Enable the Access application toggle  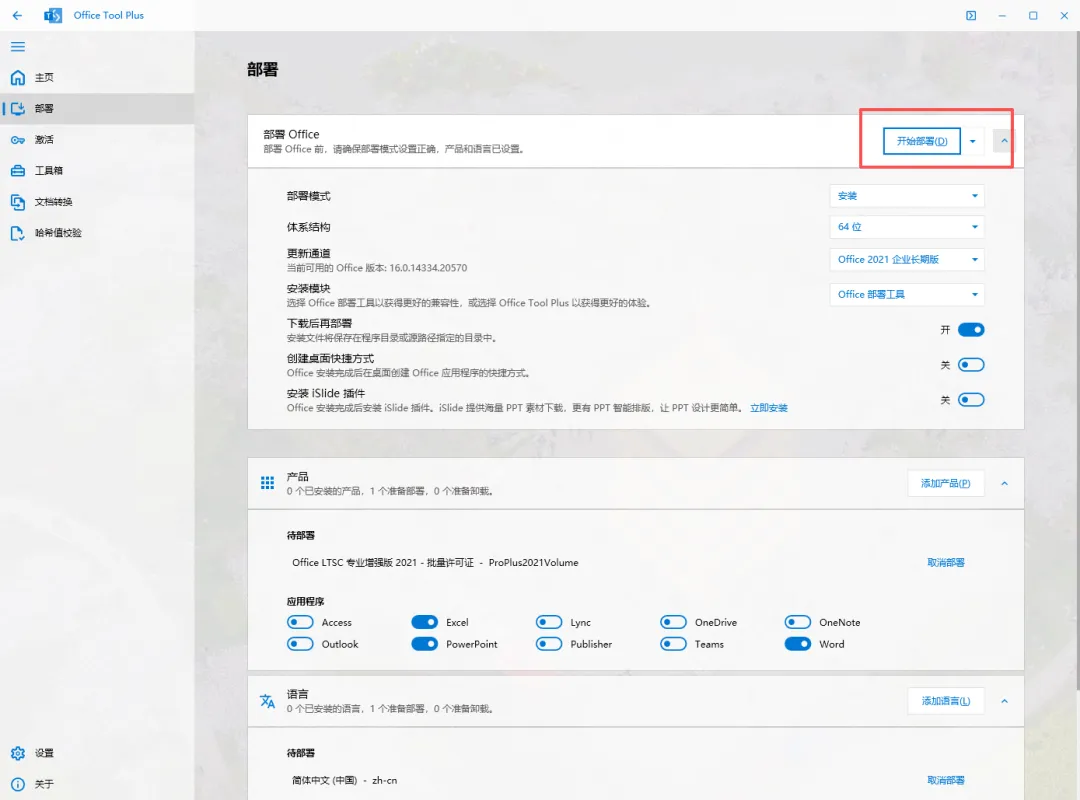tap(300, 622)
